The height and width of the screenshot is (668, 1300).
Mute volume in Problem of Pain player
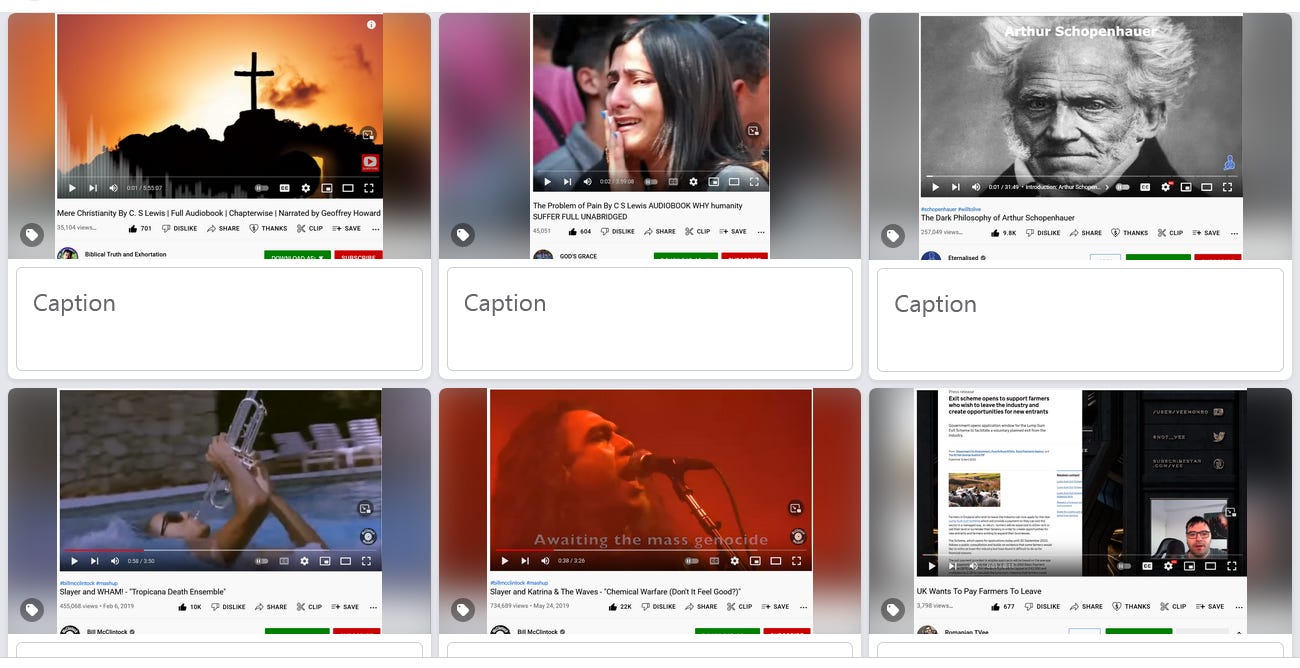tap(587, 182)
